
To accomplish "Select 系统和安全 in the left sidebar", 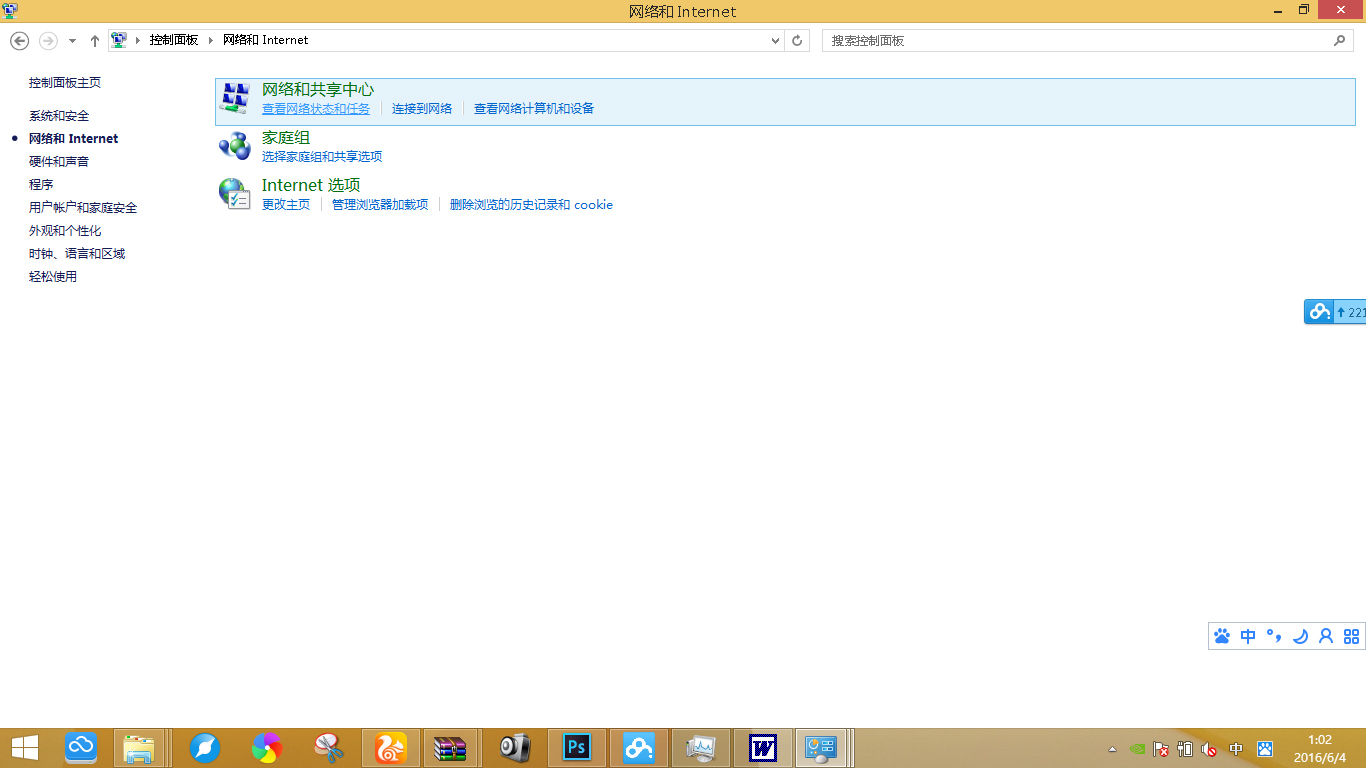I will coord(60,115).
